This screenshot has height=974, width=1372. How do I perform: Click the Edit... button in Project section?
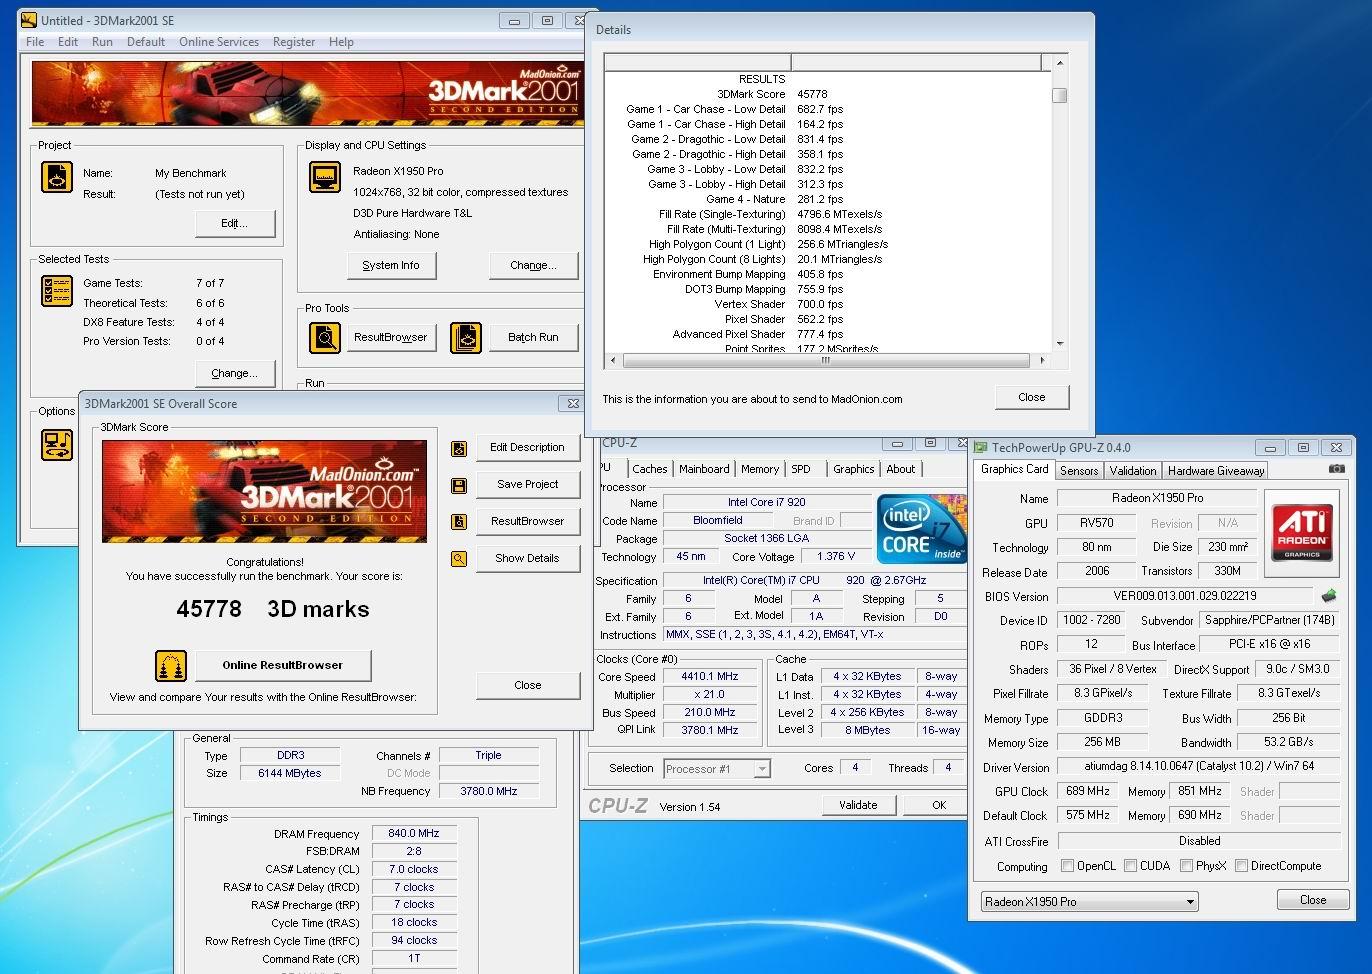pyautogui.click(x=234, y=224)
